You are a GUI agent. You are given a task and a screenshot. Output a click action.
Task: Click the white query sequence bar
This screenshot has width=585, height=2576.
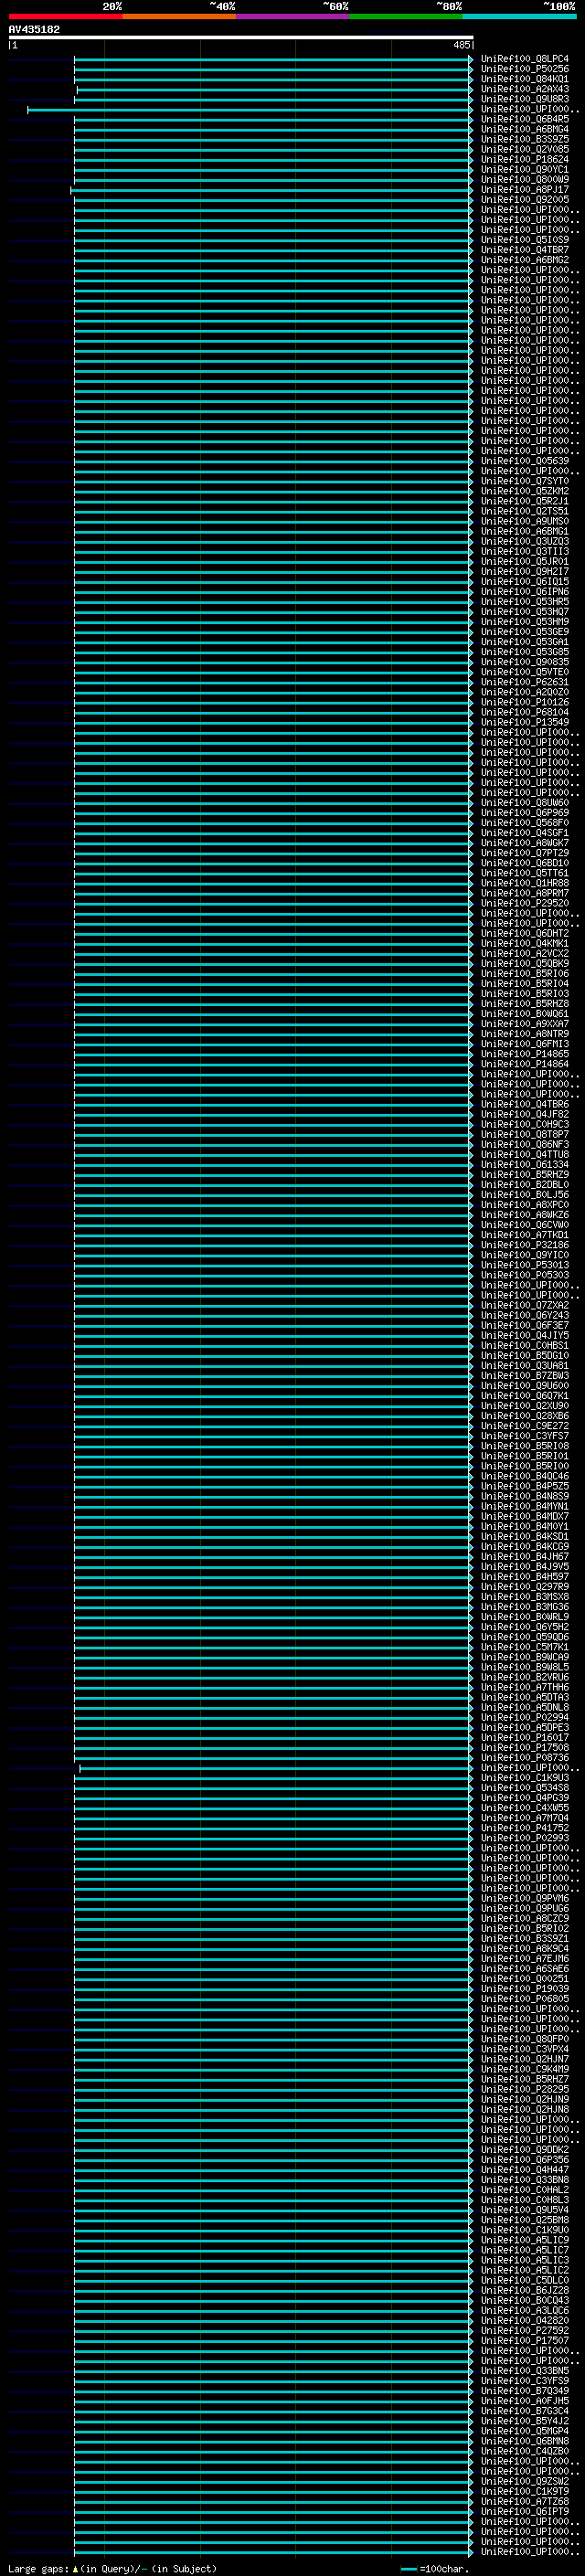point(241,37)
